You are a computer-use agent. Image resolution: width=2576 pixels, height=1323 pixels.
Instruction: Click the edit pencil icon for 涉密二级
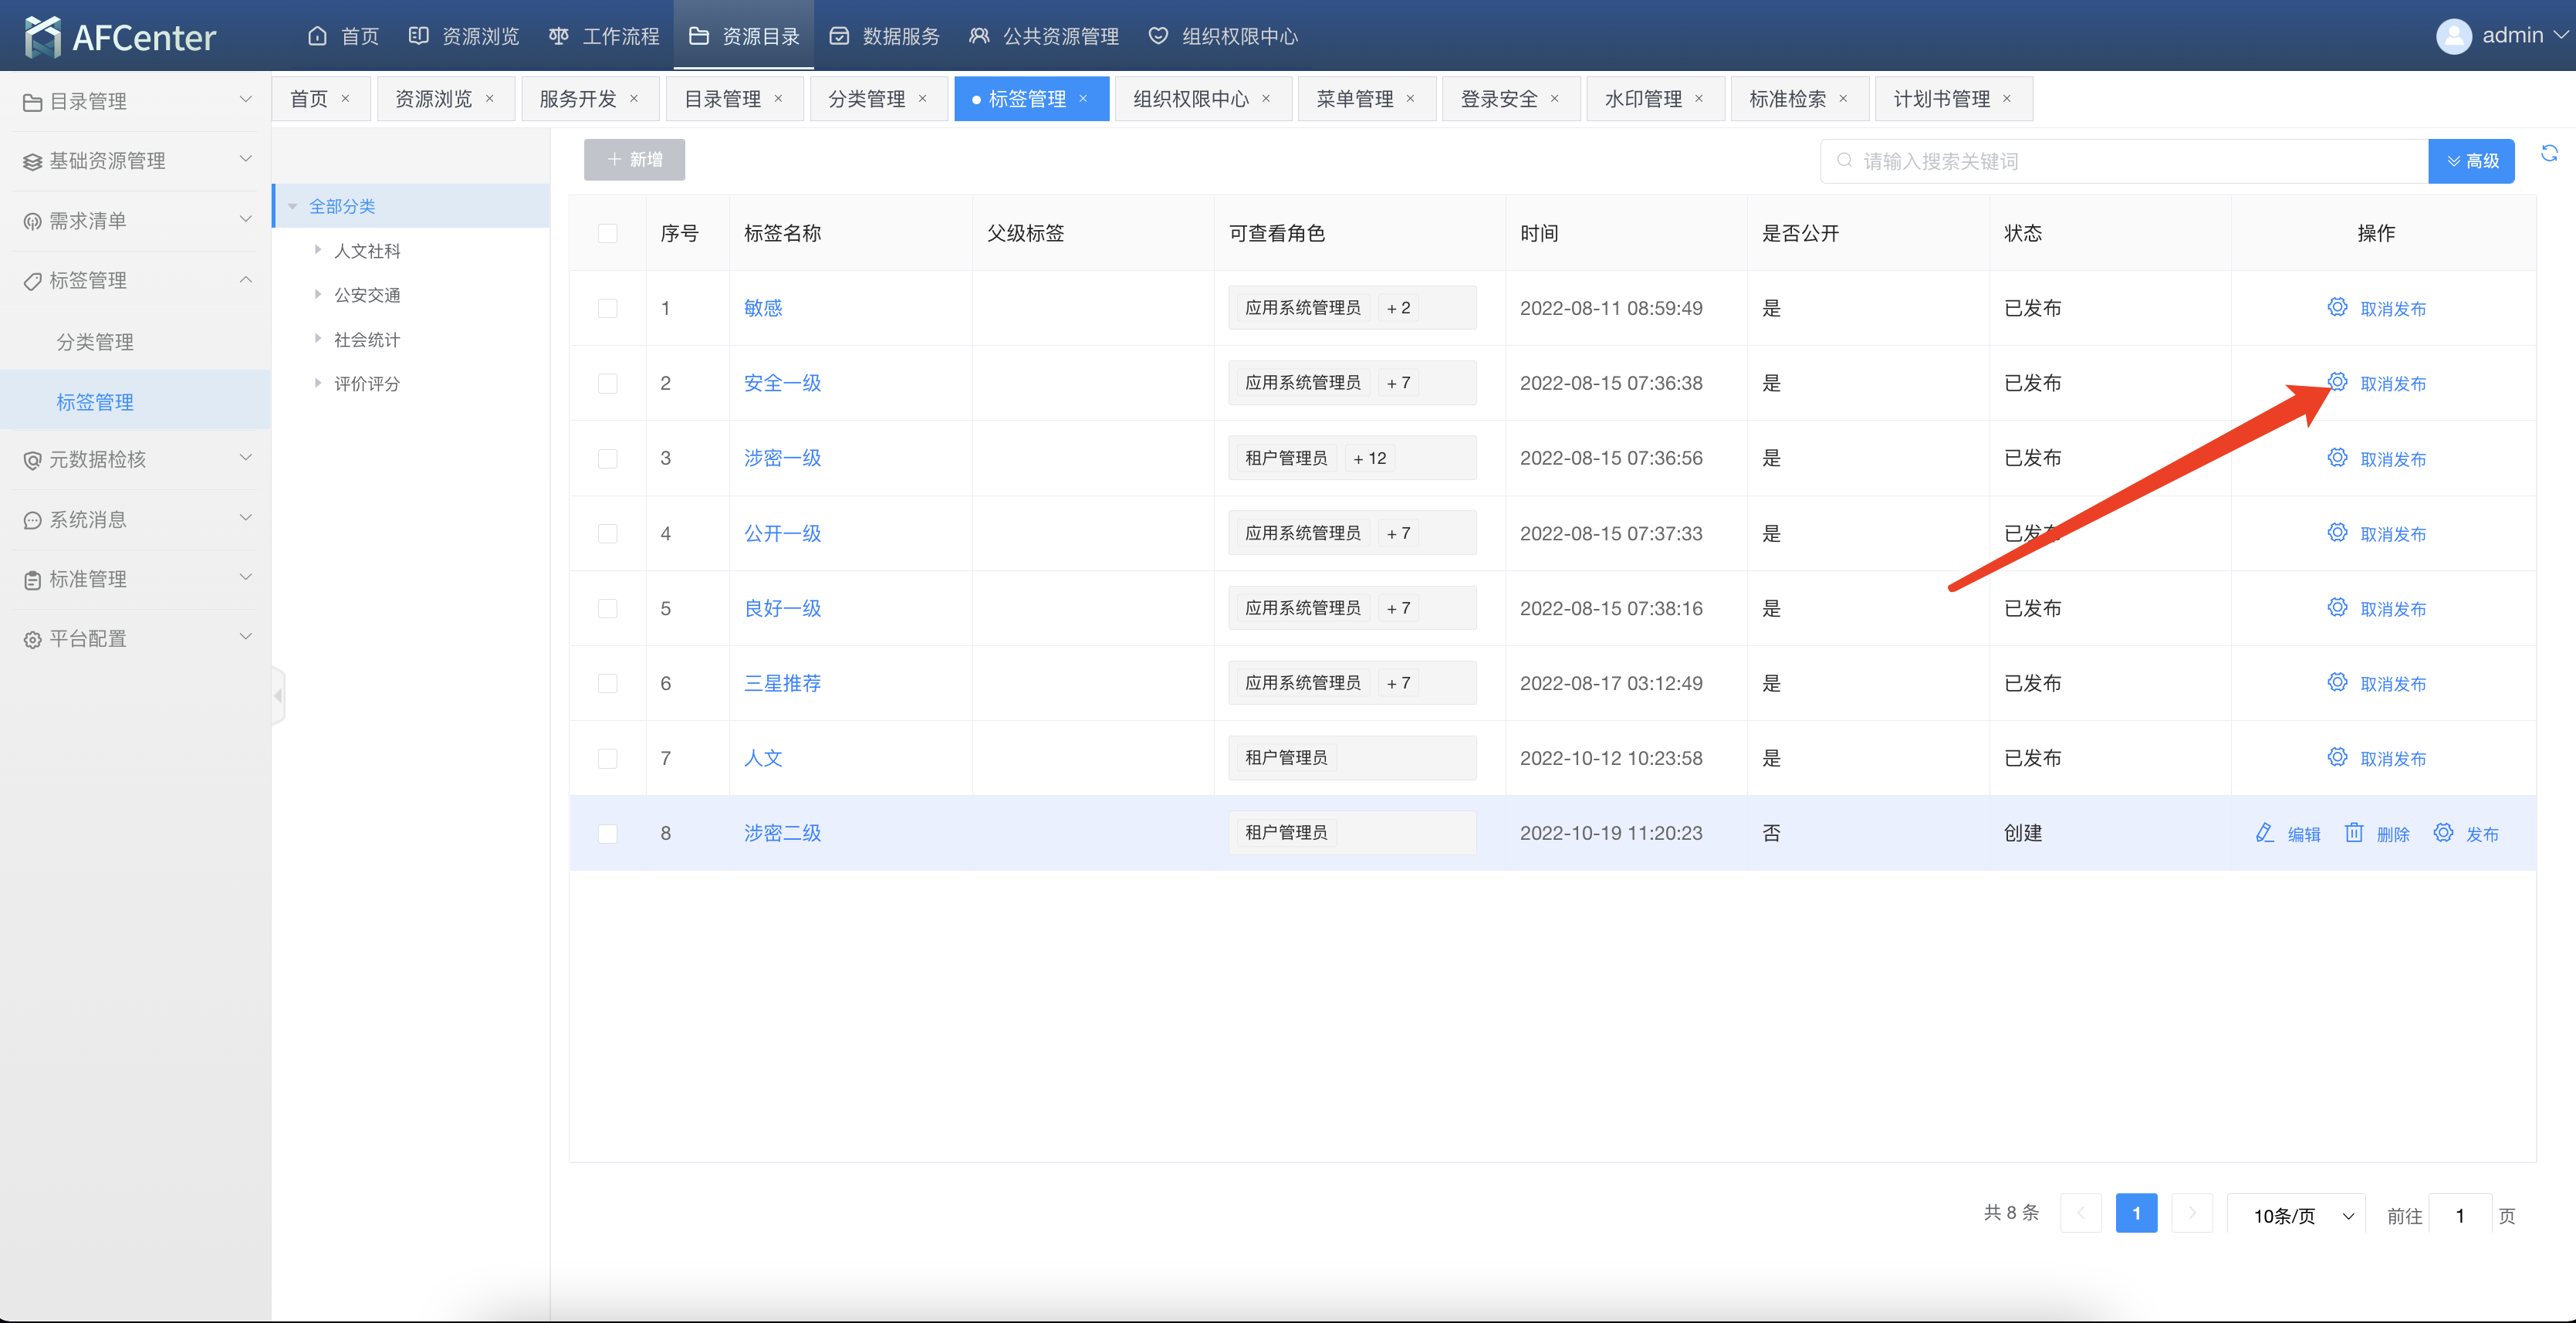tap(2264, 833)
